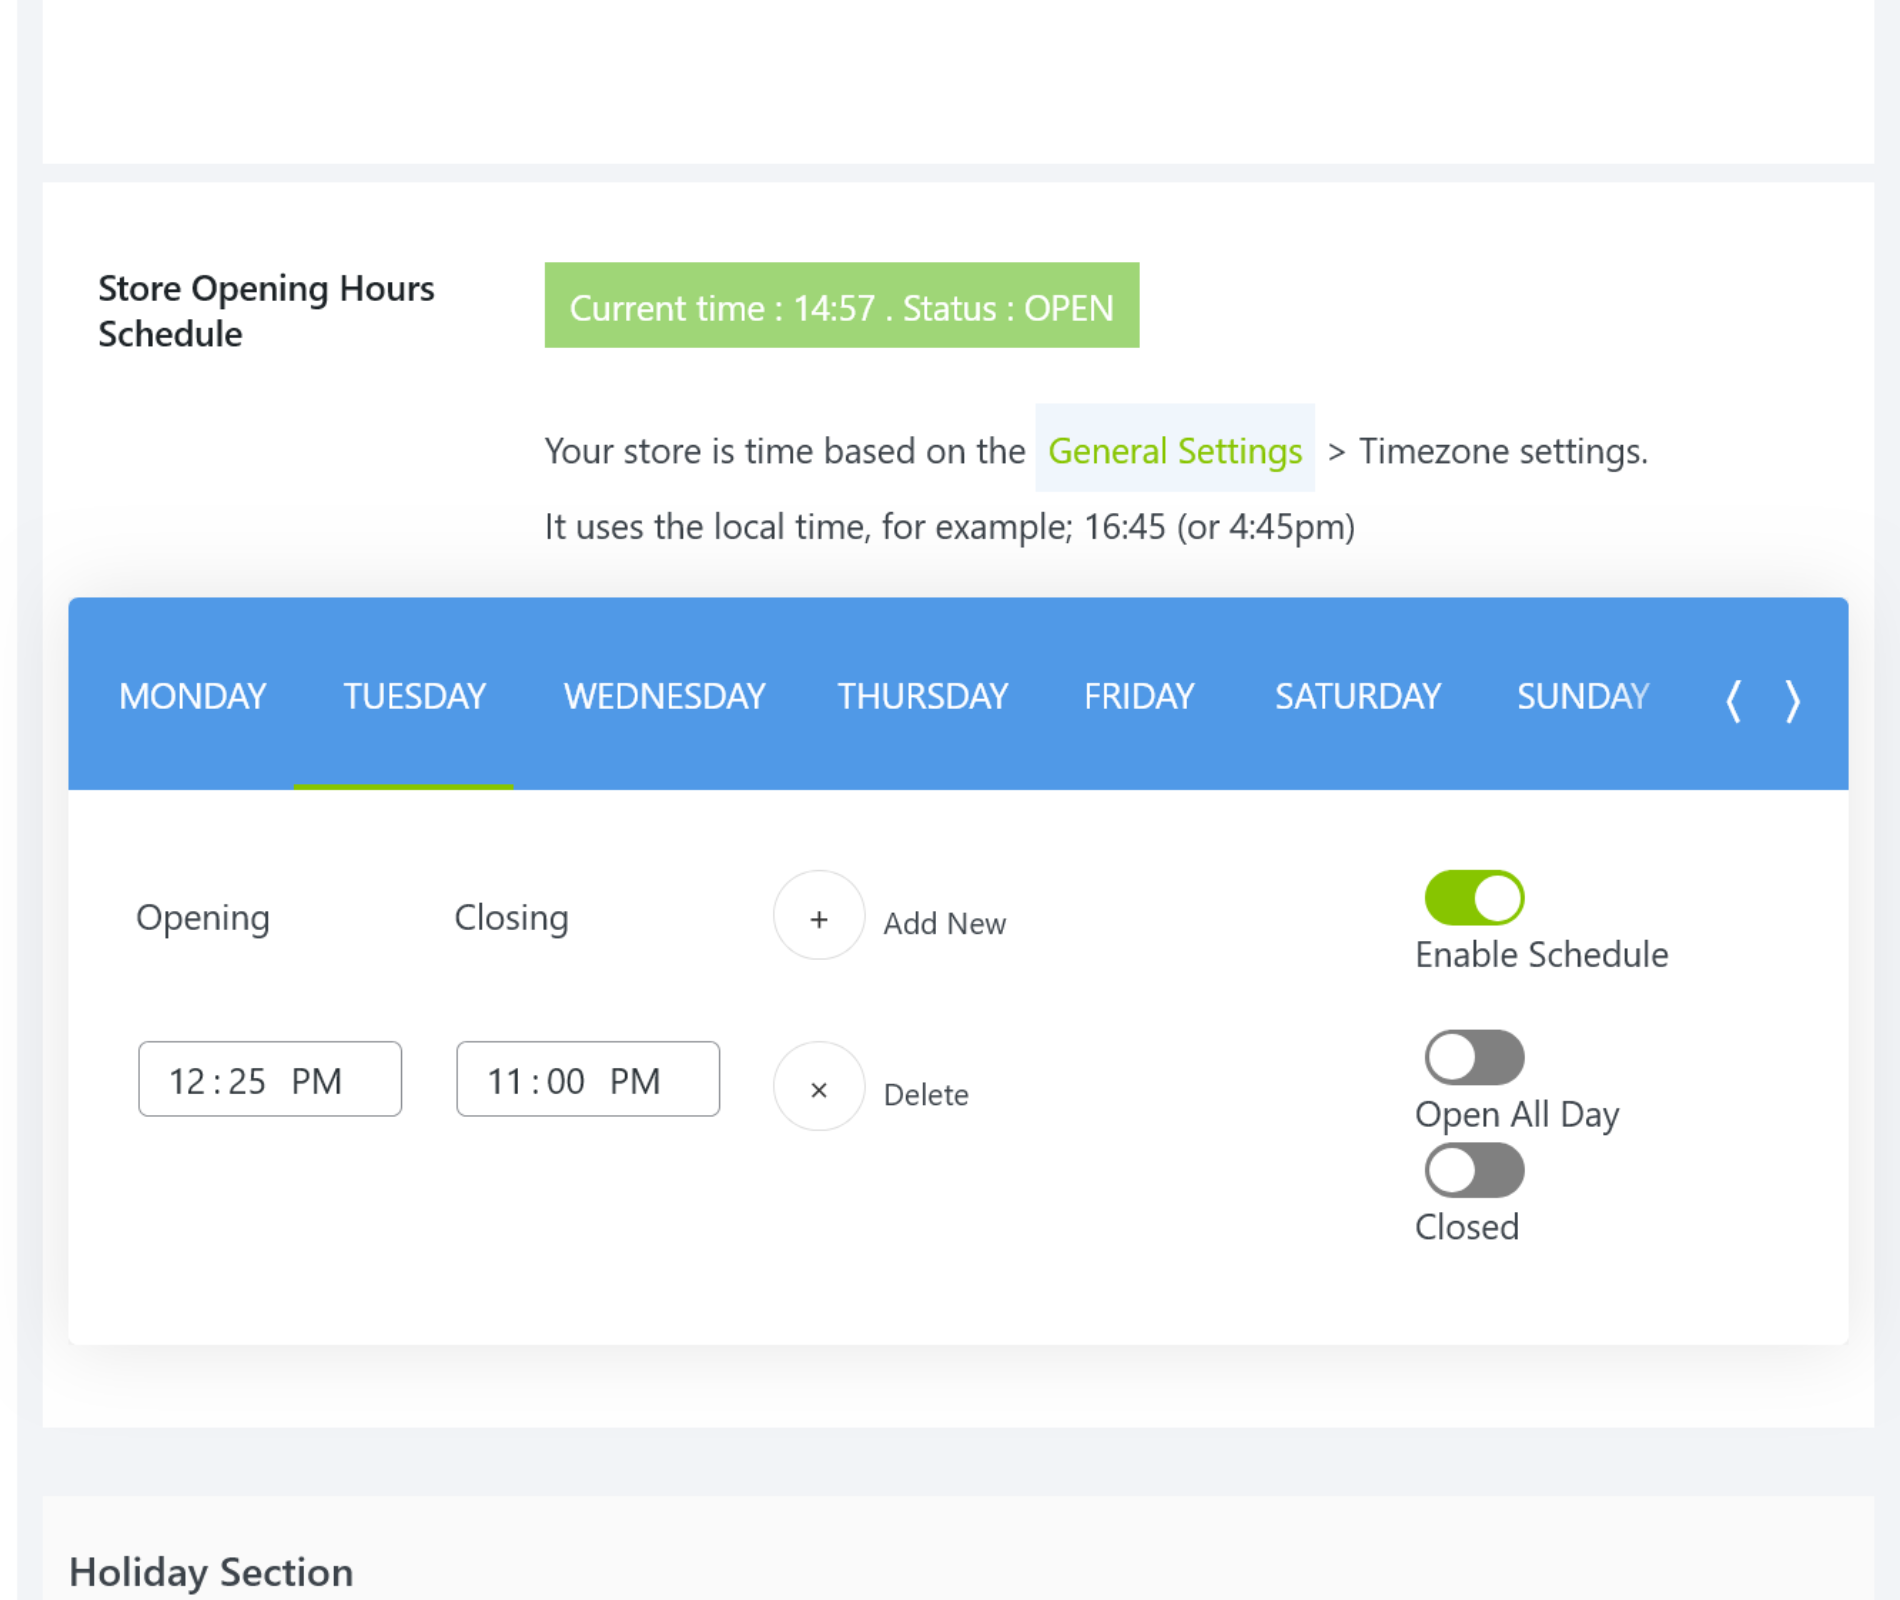Switch to the Monday tab

coord(192,696)
